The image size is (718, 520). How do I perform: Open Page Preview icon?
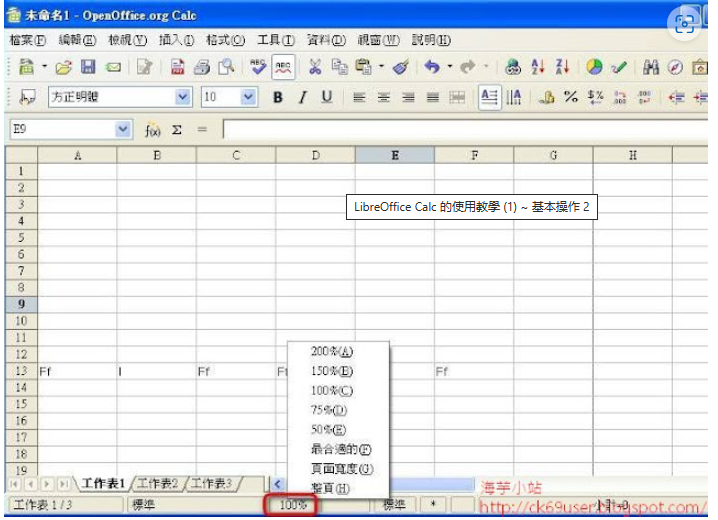226,67
